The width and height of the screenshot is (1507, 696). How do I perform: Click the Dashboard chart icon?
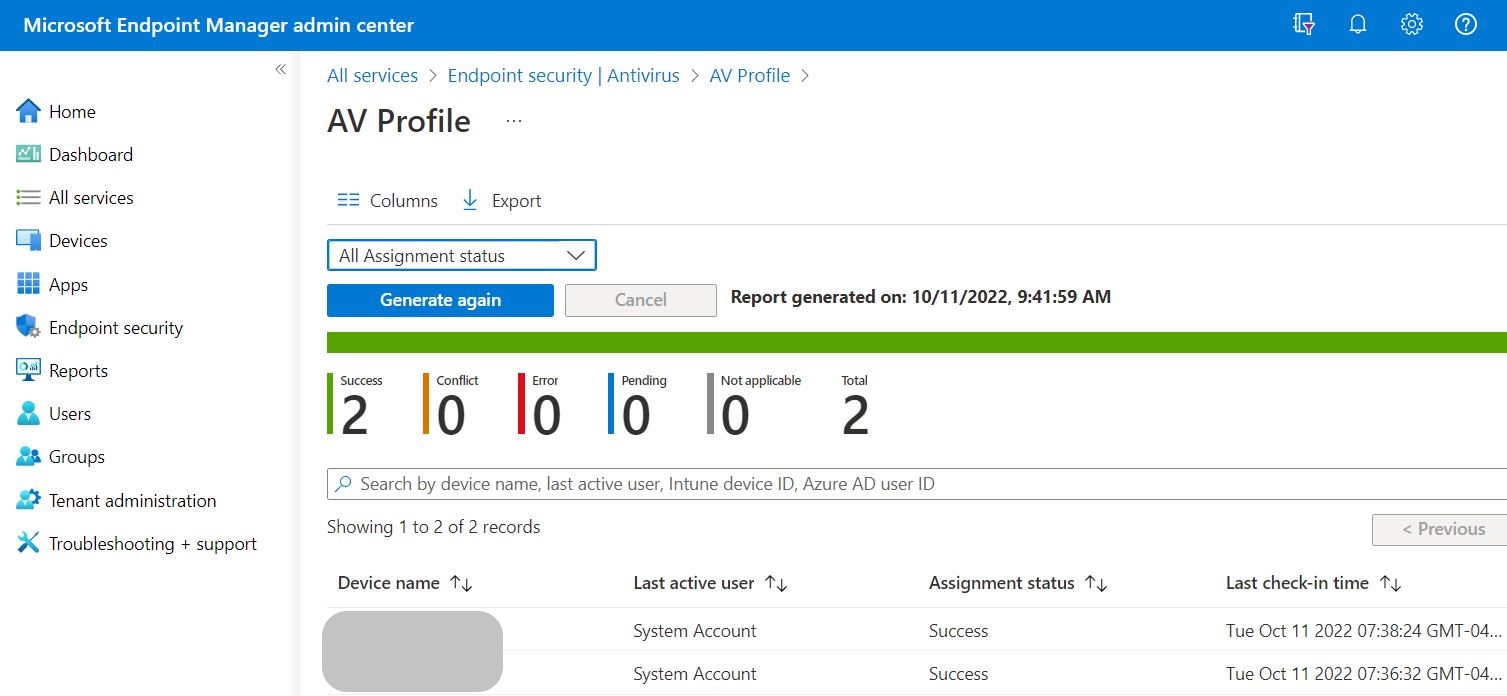29,154
